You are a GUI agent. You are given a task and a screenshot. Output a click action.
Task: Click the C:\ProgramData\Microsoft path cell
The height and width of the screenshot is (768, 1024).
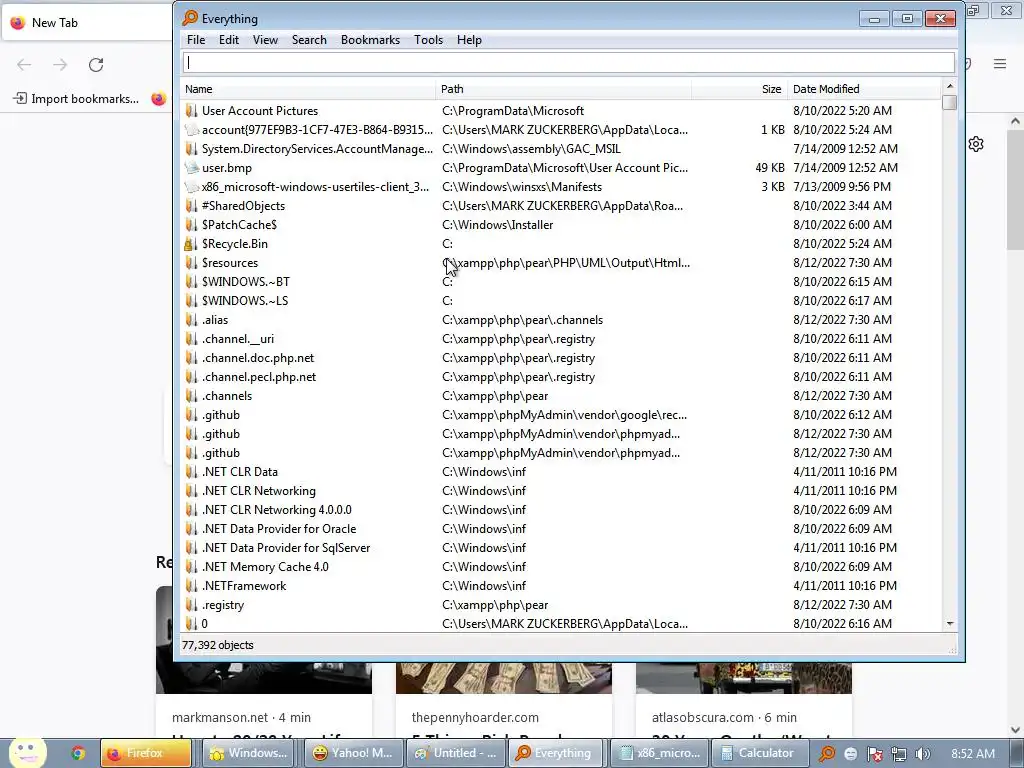(513, 111)
